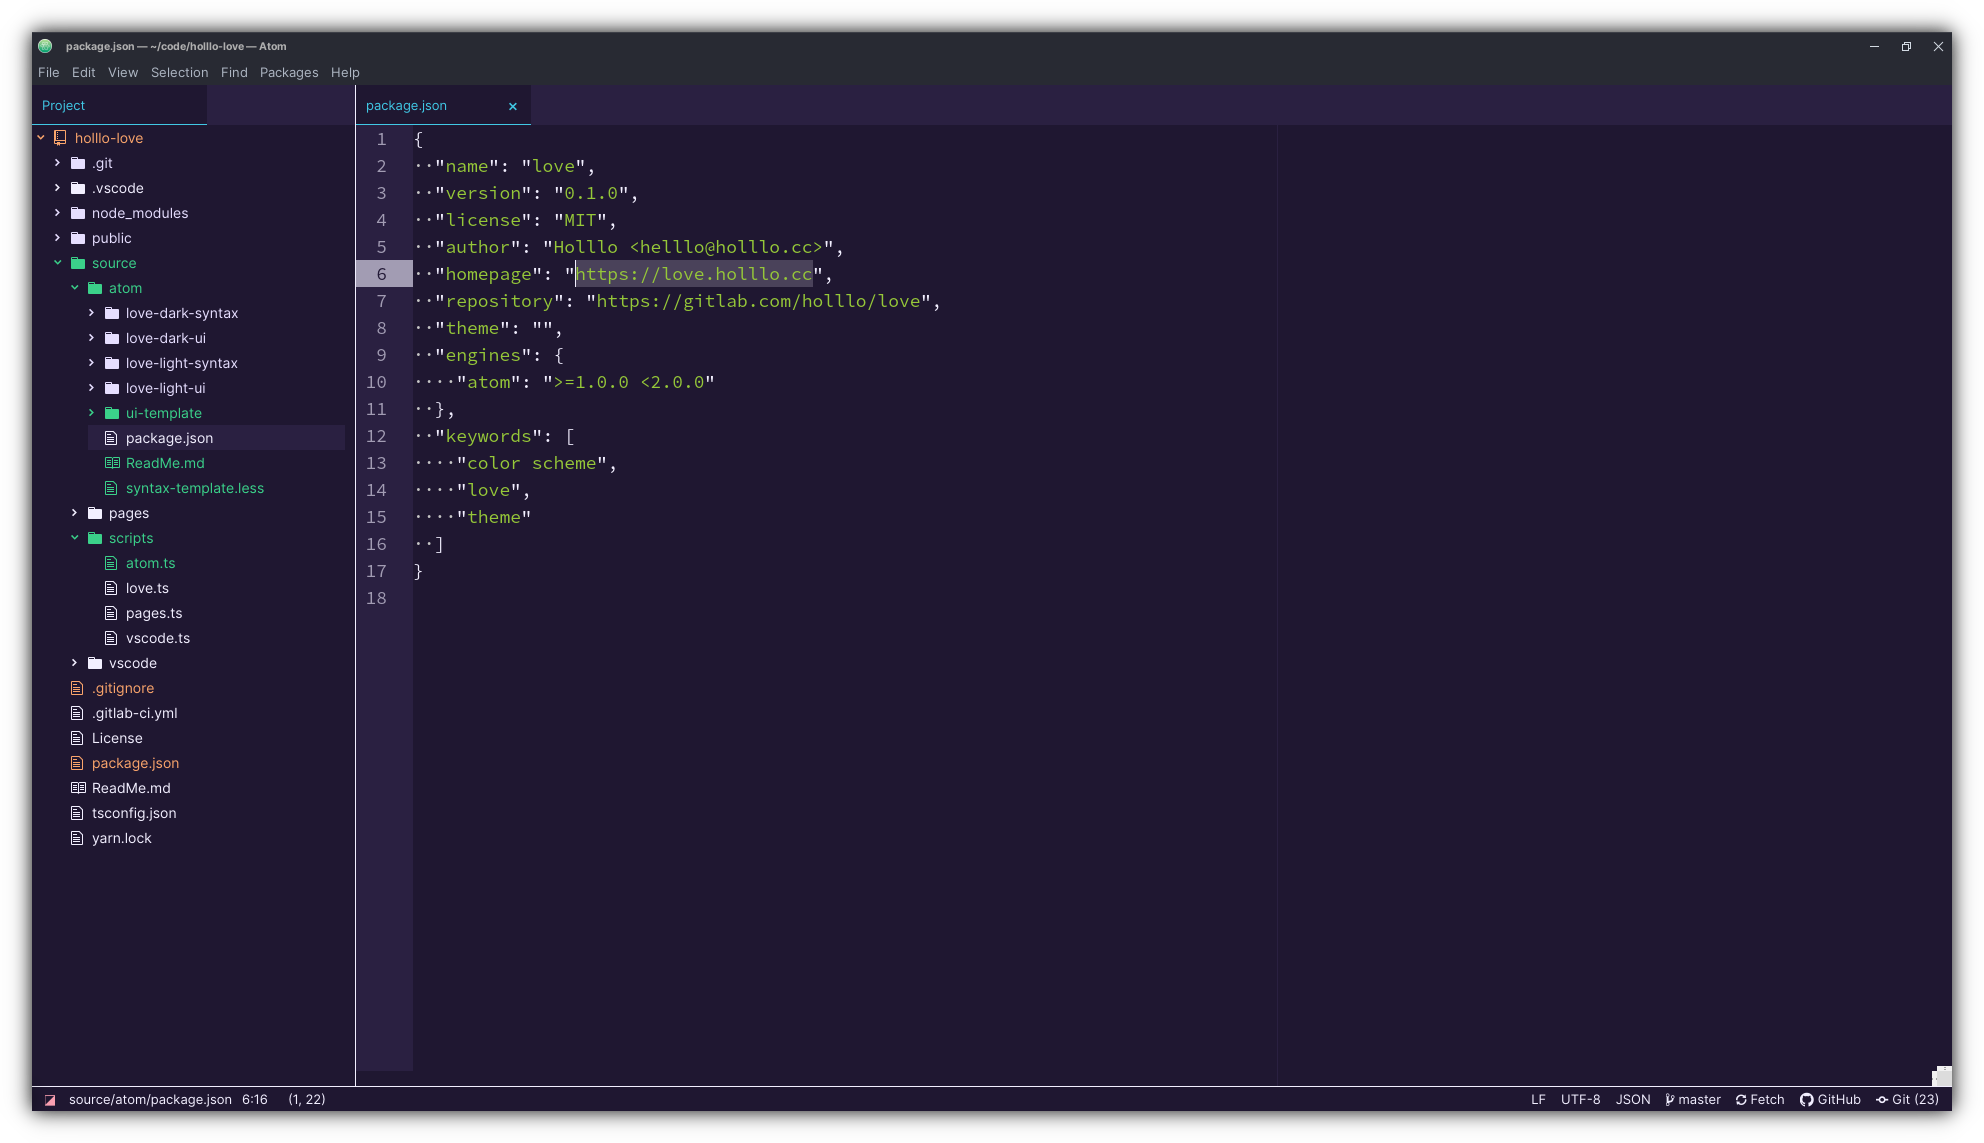Collapse the atom folder chevron
1984x1143 pixels.
point(75,288)
